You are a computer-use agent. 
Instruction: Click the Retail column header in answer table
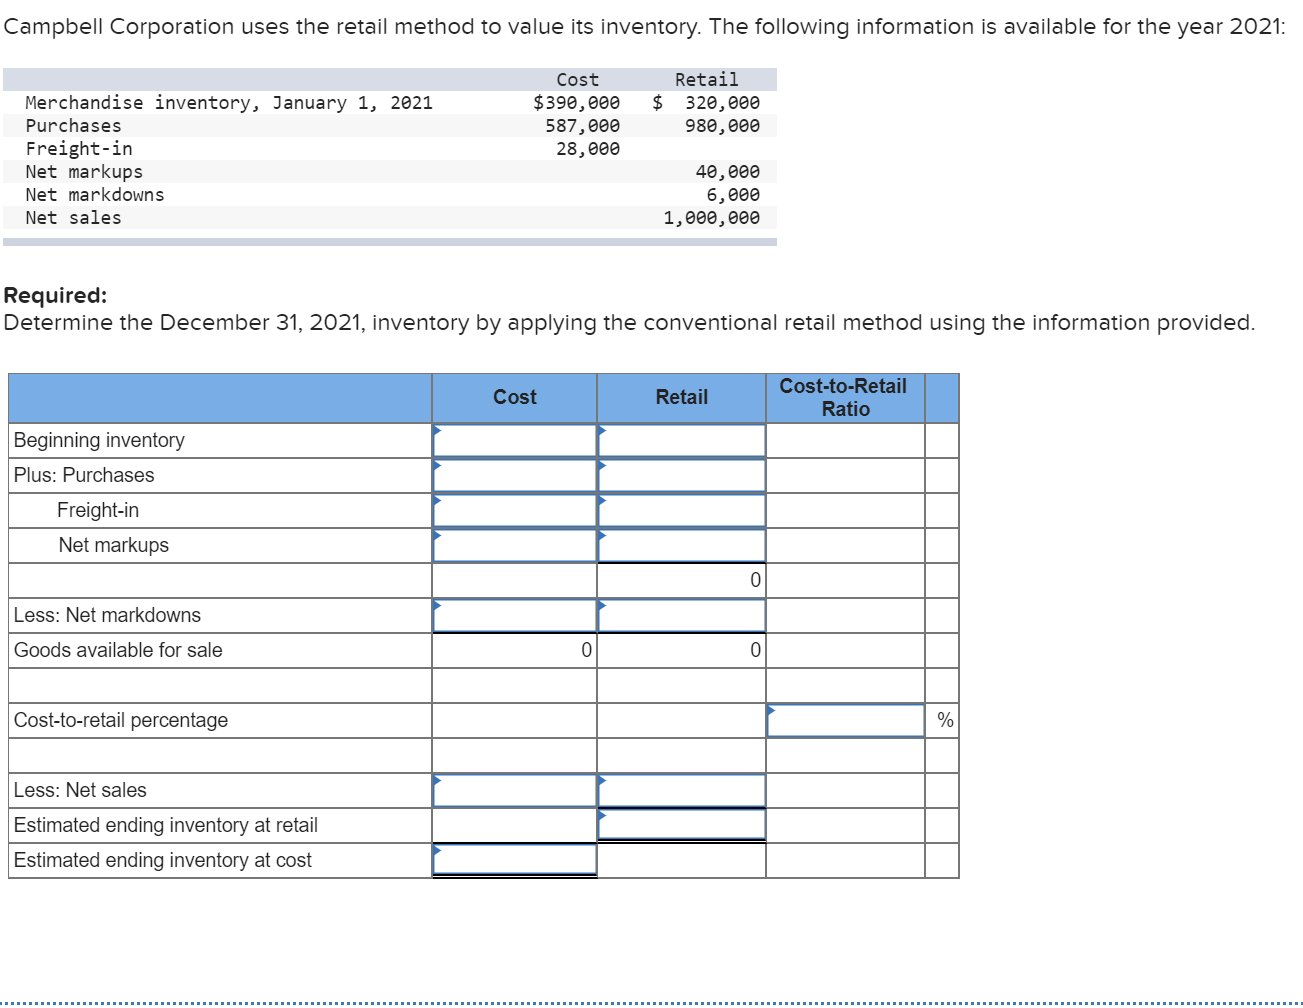[x=682, y=397]
